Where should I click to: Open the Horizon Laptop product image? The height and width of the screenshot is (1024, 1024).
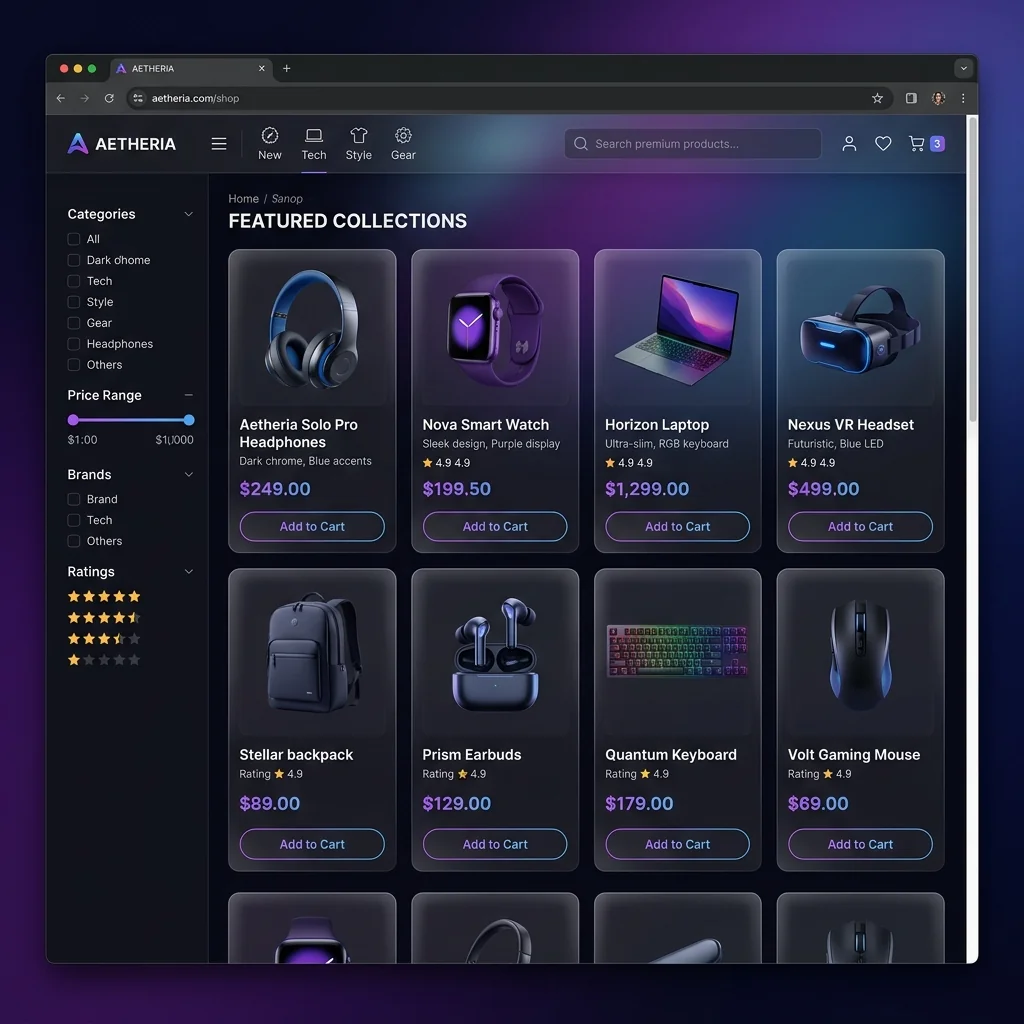pos(677,330)
